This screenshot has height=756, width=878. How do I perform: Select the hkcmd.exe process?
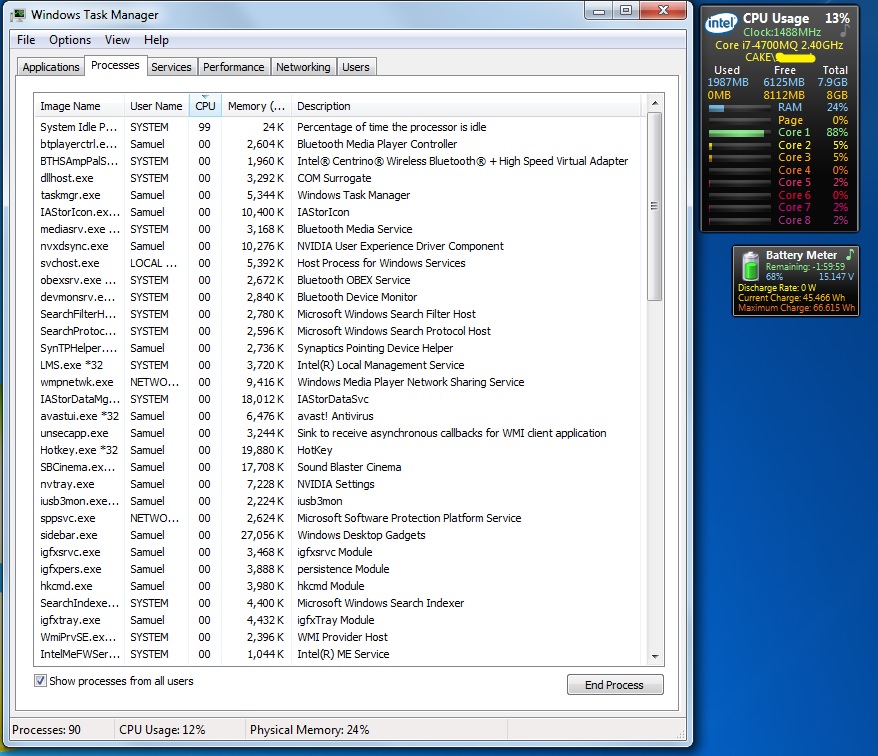click(x=338, y=586)
